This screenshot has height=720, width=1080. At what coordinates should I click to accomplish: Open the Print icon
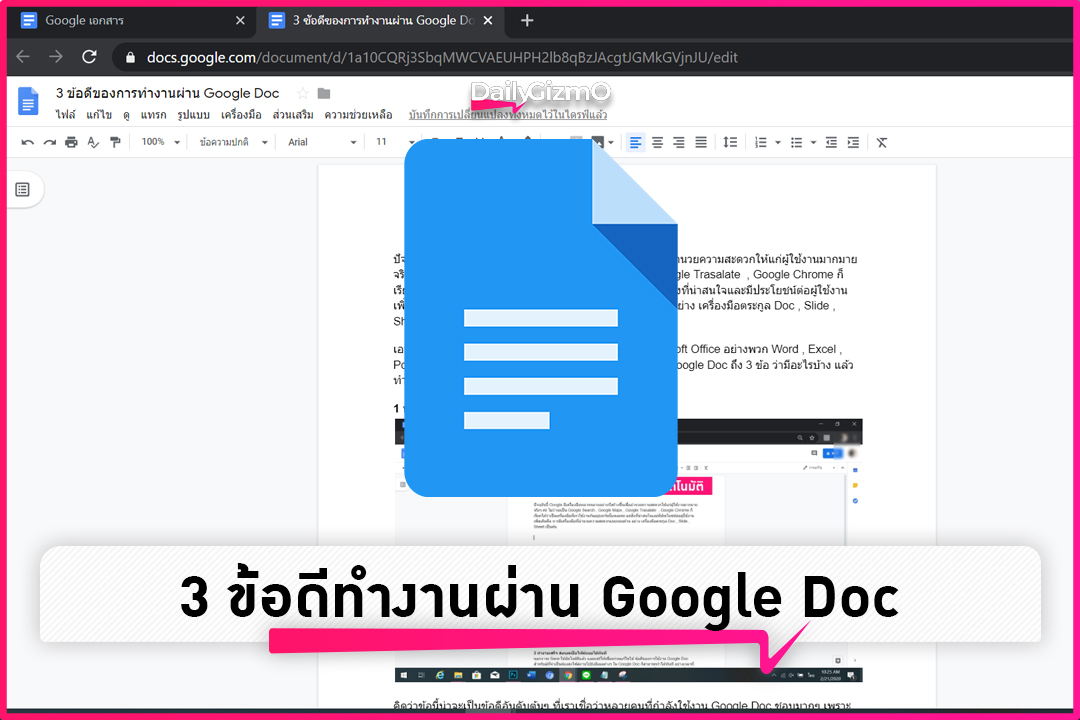pyautogui.click(x=70, y=142)
